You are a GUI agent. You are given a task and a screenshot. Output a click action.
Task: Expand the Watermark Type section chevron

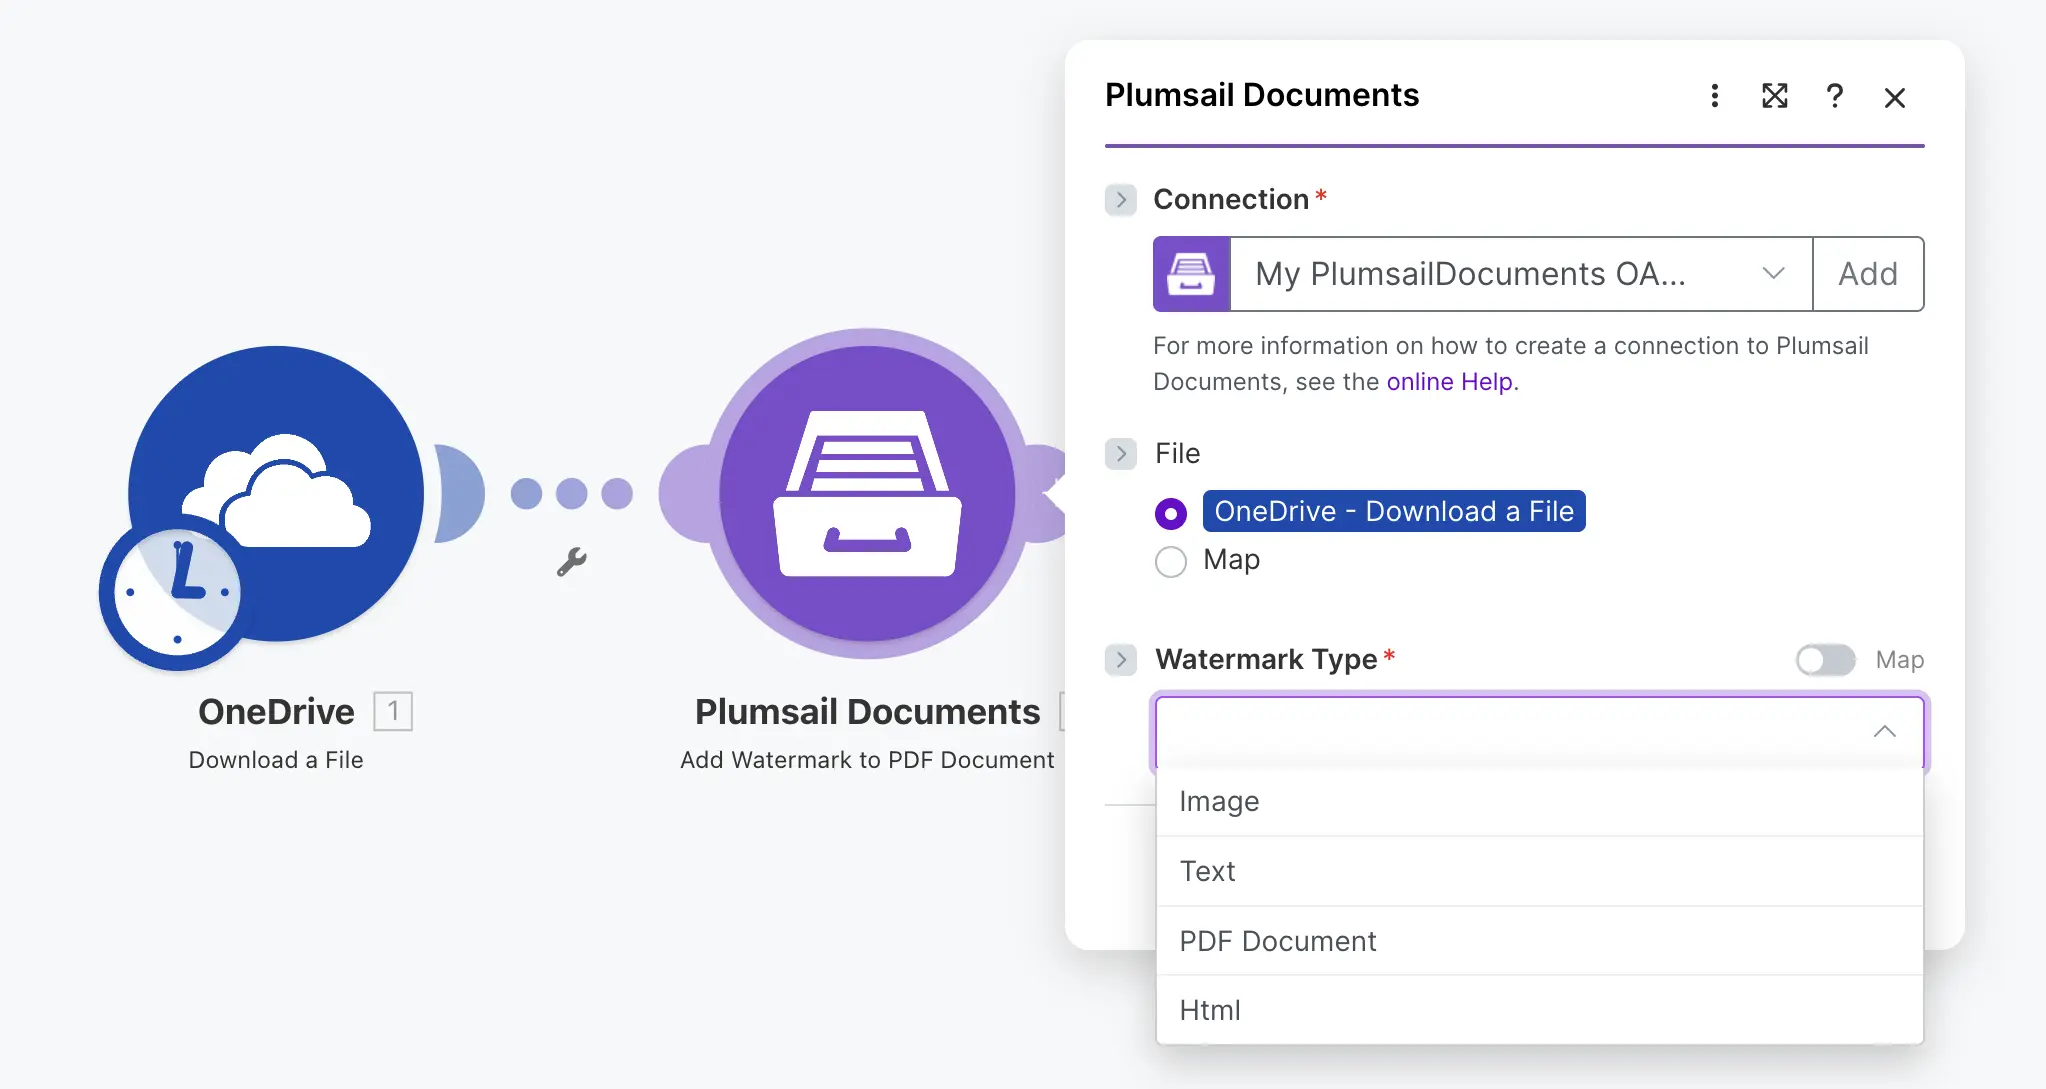(1121, 660)
